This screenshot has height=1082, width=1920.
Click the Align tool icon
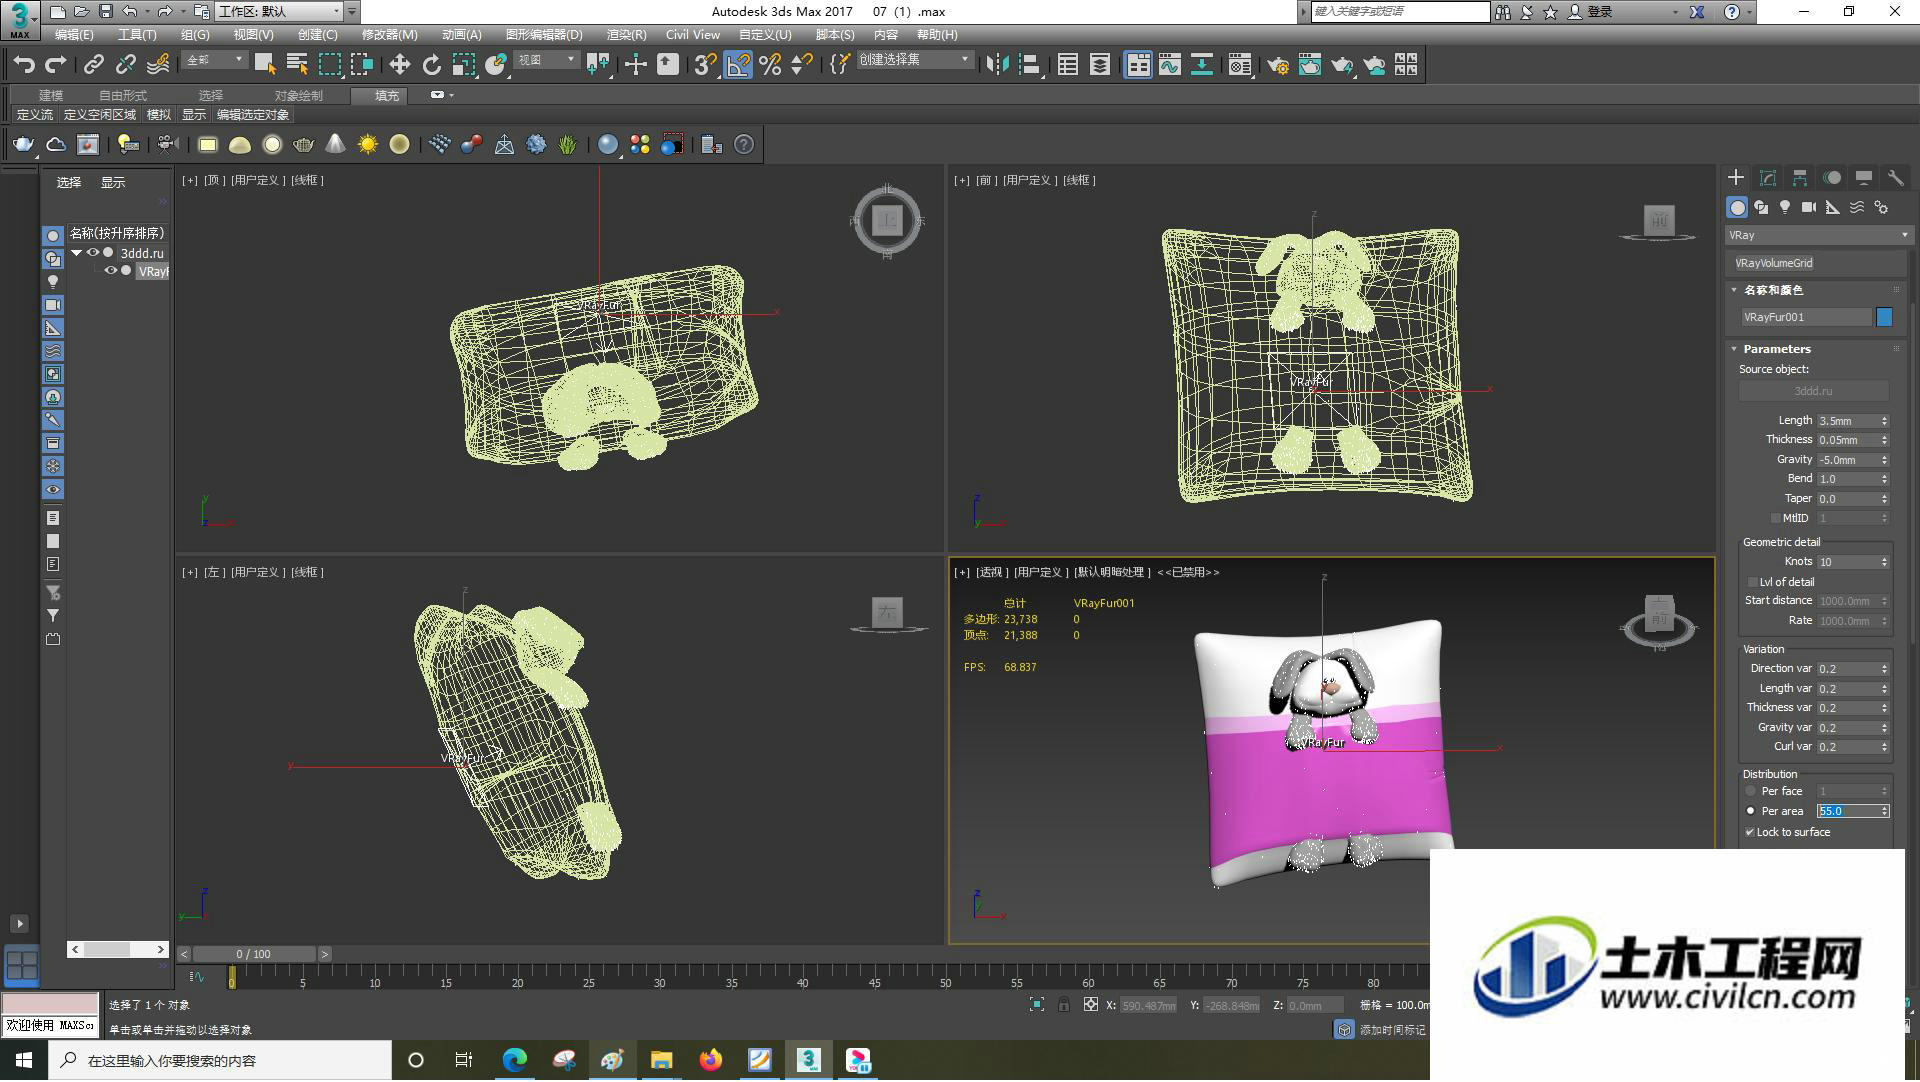[1029, 65]
